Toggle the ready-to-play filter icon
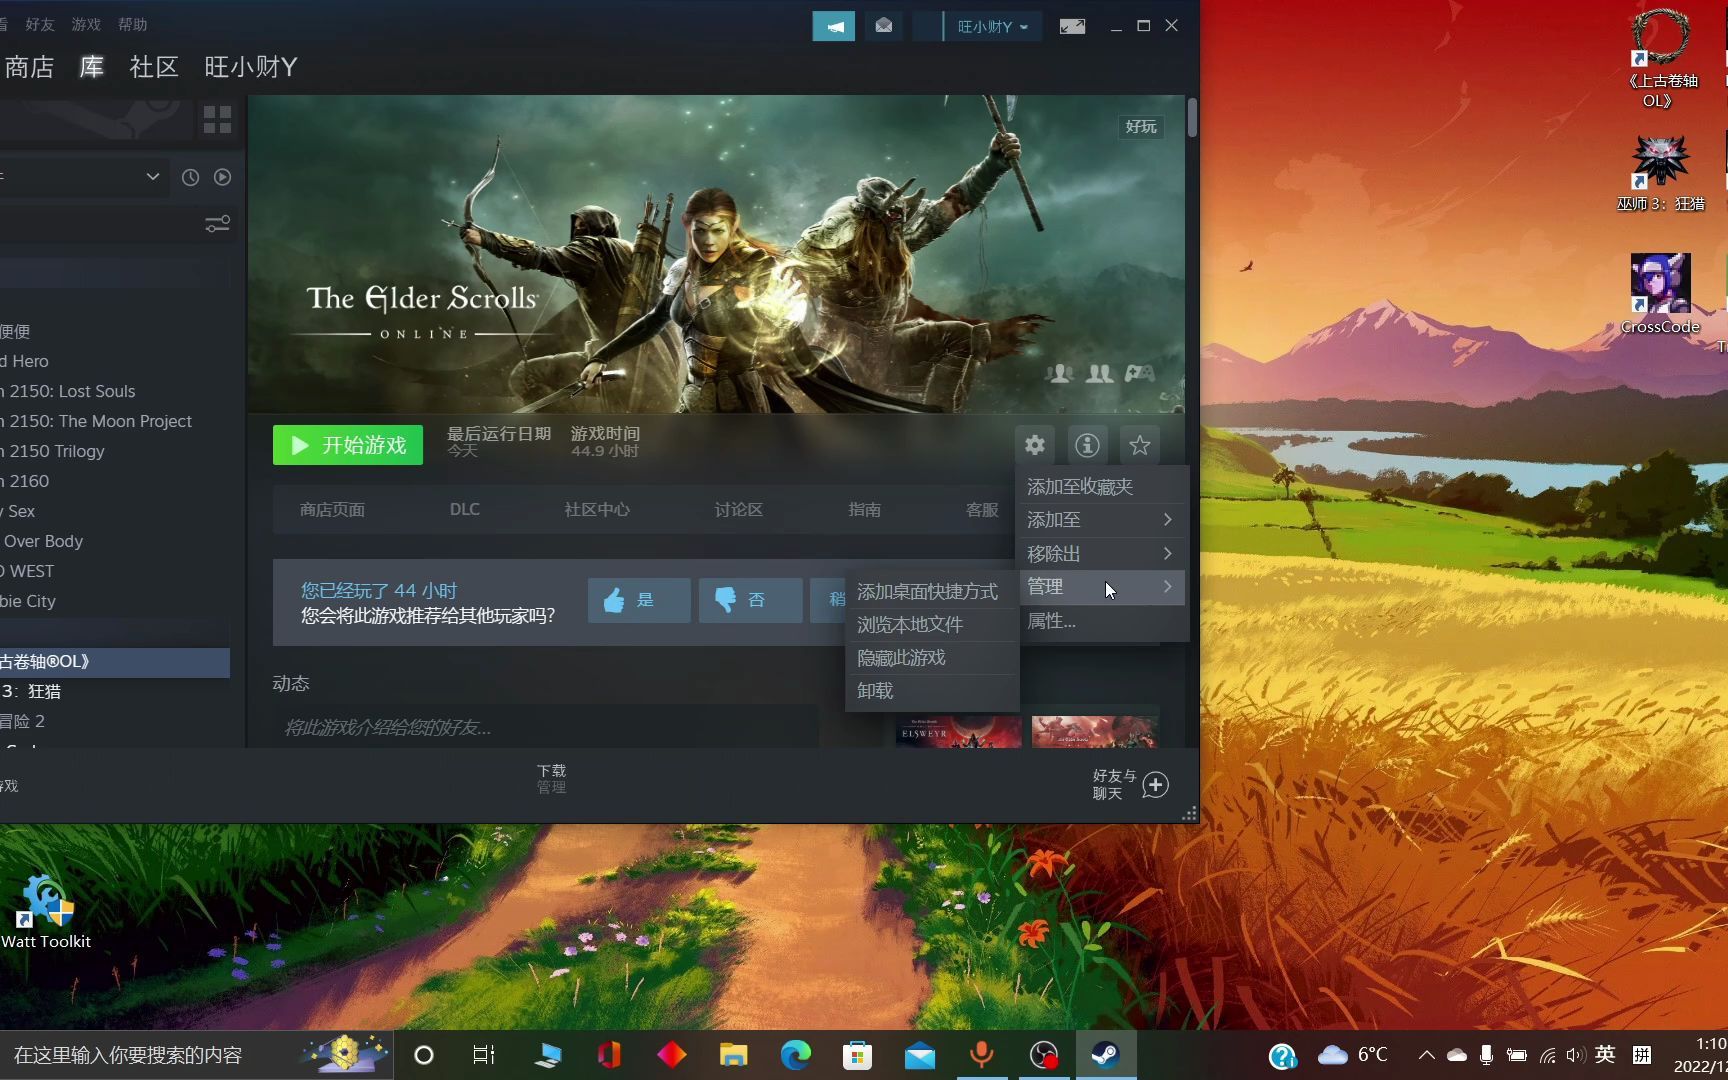1728x1080 pixels. (222, 177)
